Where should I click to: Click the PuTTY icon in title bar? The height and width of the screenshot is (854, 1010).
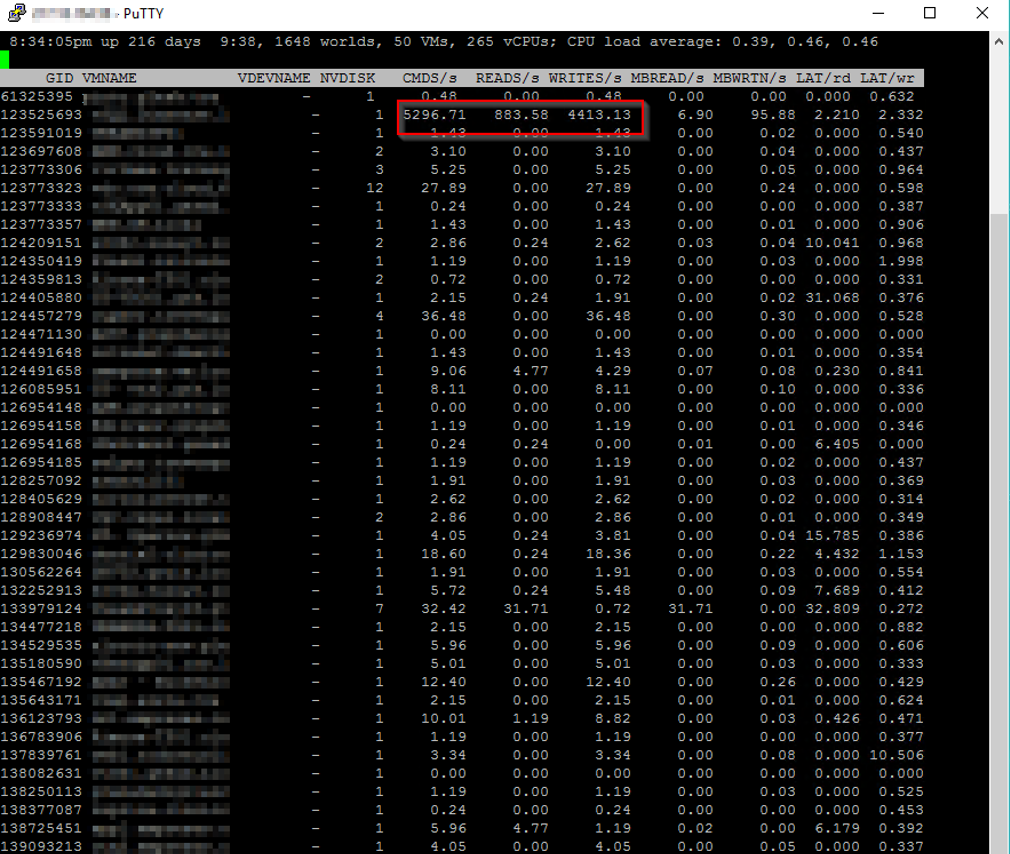(15, 14)
